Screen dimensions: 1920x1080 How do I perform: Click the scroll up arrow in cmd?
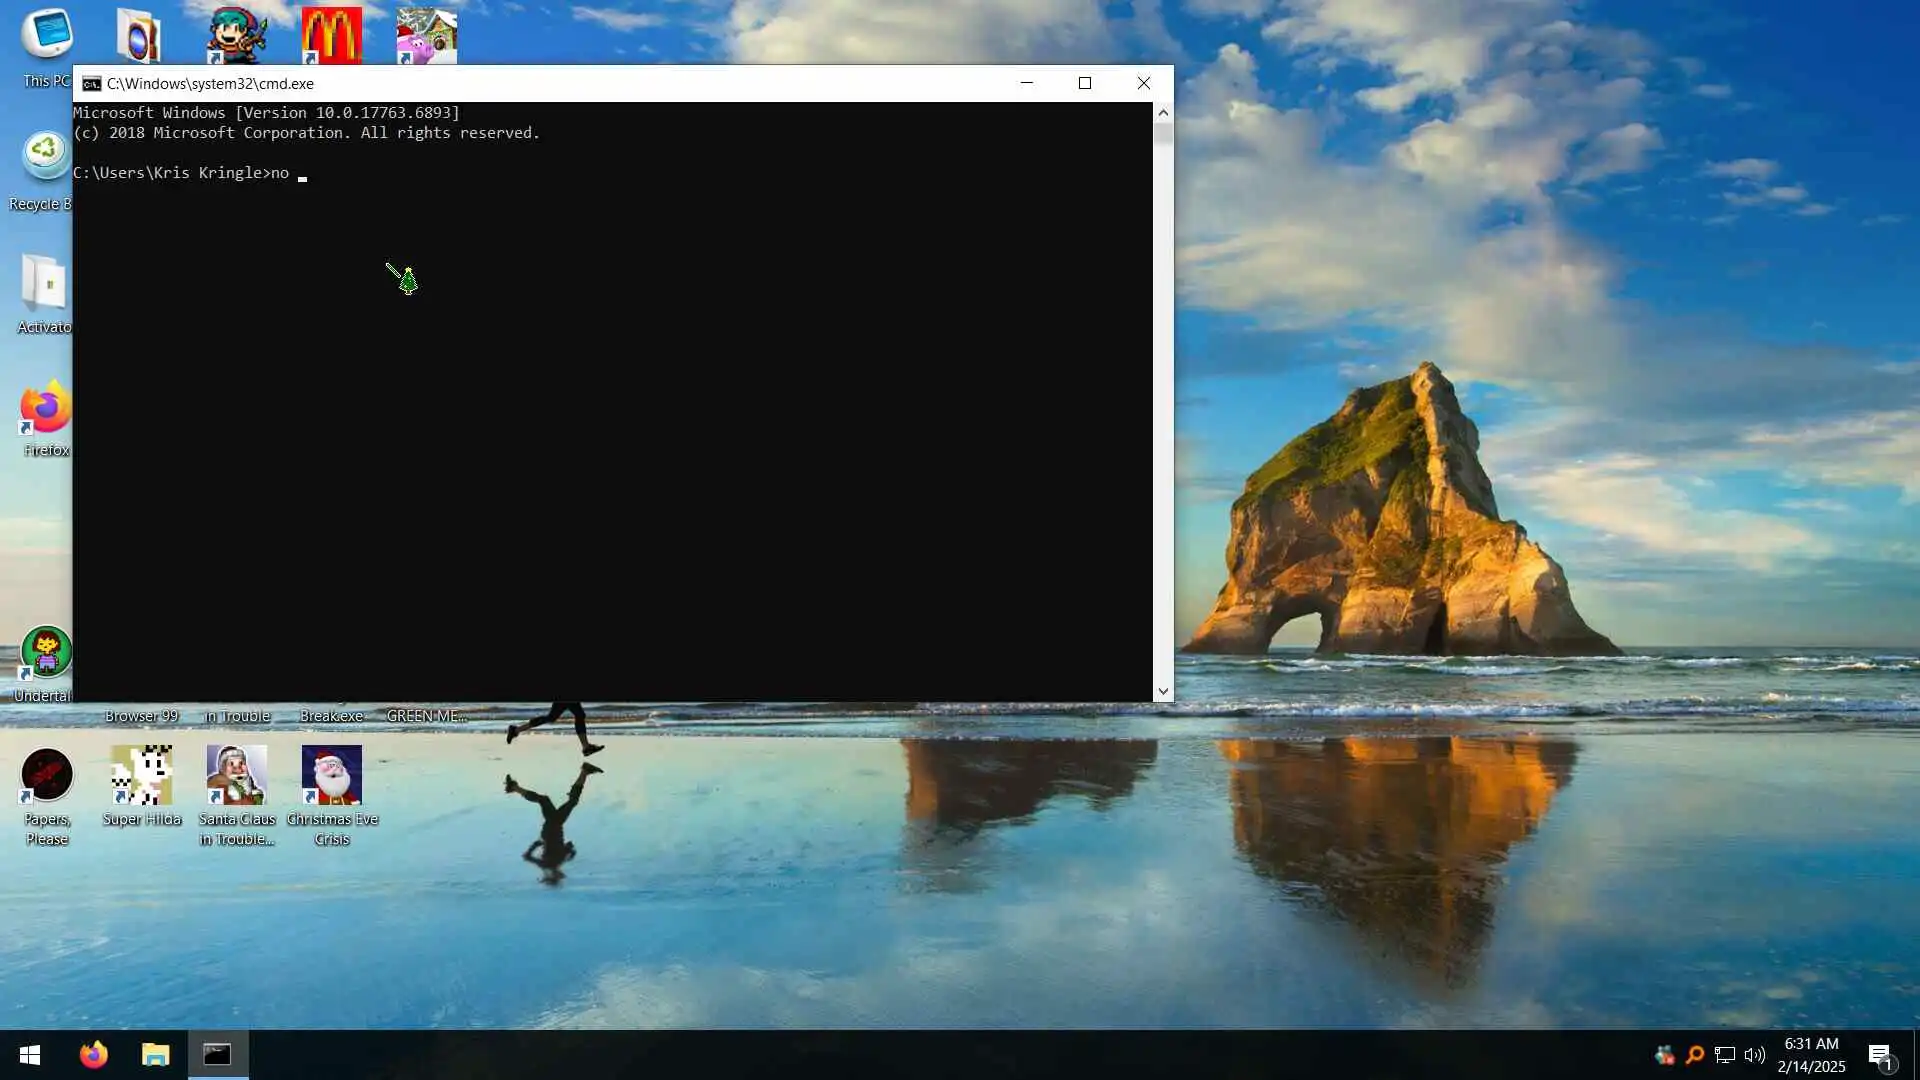coord(1163,113)
